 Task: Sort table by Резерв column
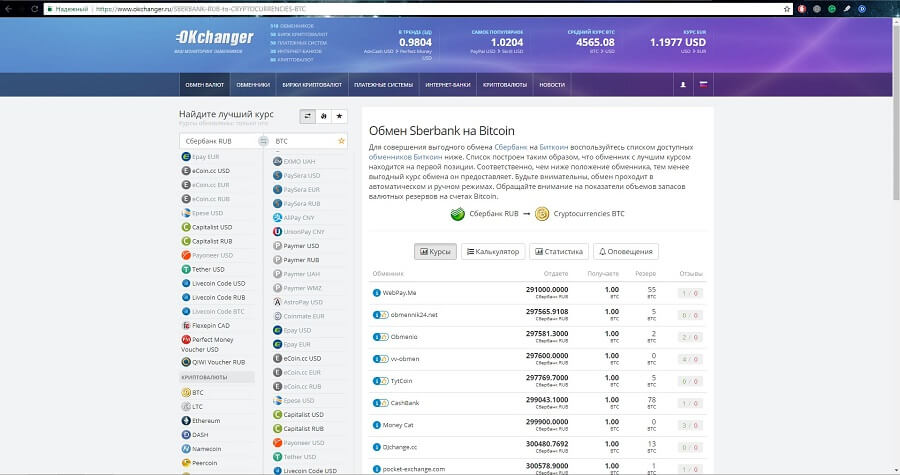pyautogui.click(x=645, y=274)
